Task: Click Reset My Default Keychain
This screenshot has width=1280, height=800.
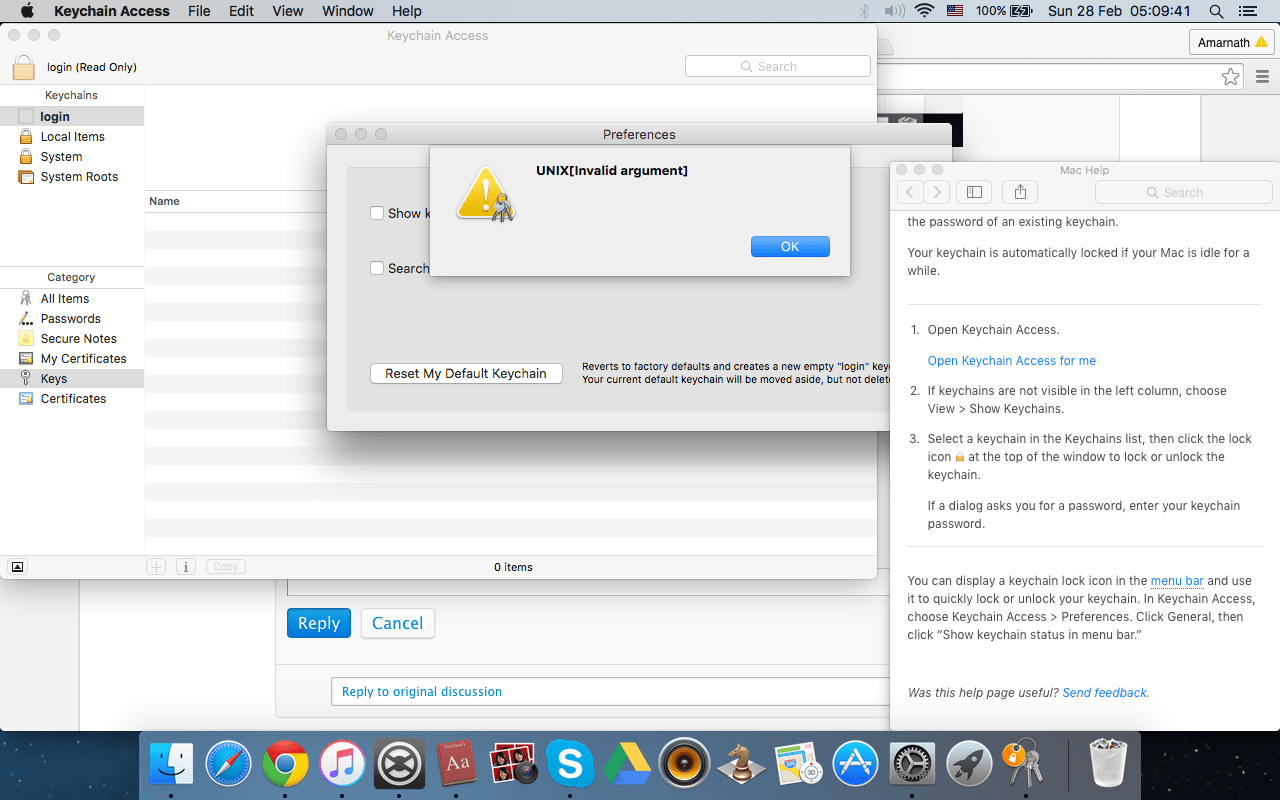Action: 466,373
